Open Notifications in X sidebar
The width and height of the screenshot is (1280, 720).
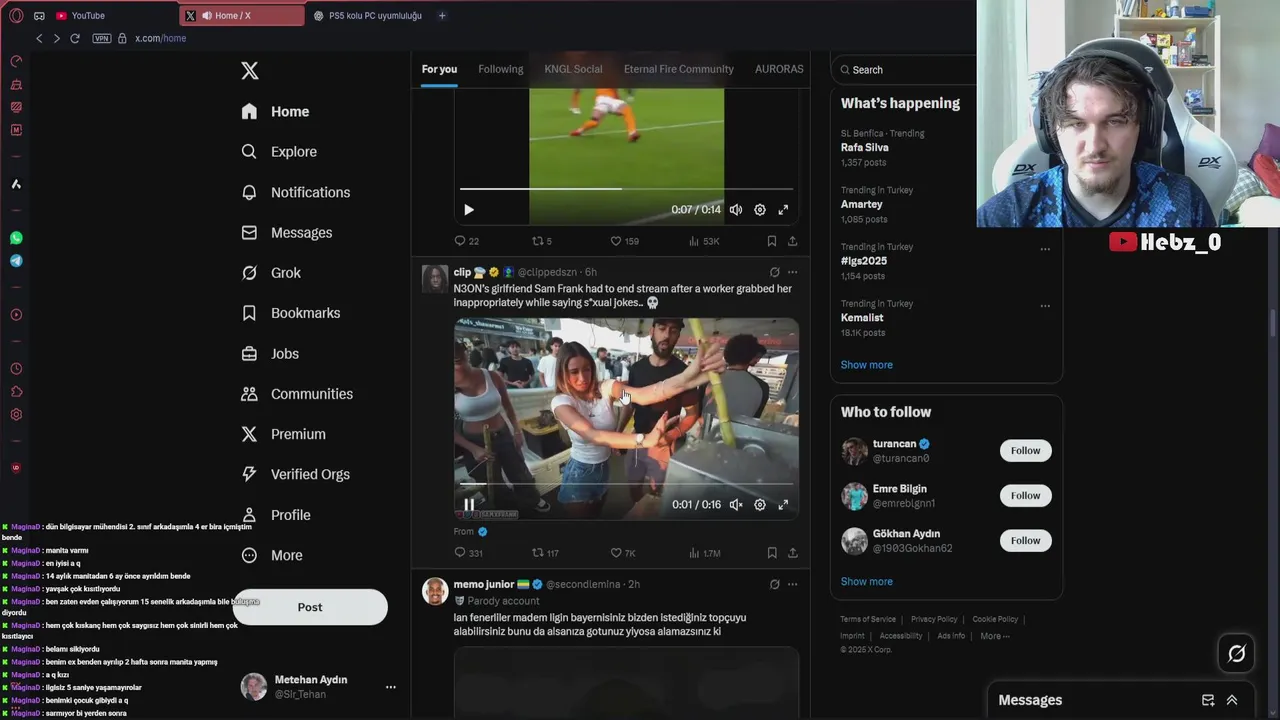(x=296, y=192)
